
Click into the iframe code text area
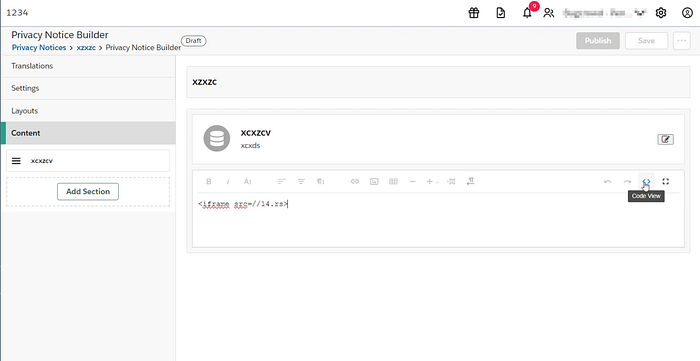click(438, 220)
